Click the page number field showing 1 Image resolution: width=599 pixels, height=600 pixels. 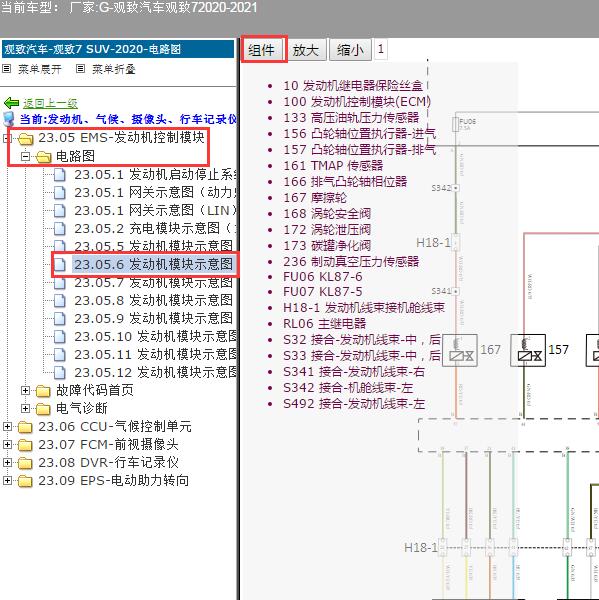(380, 49)
